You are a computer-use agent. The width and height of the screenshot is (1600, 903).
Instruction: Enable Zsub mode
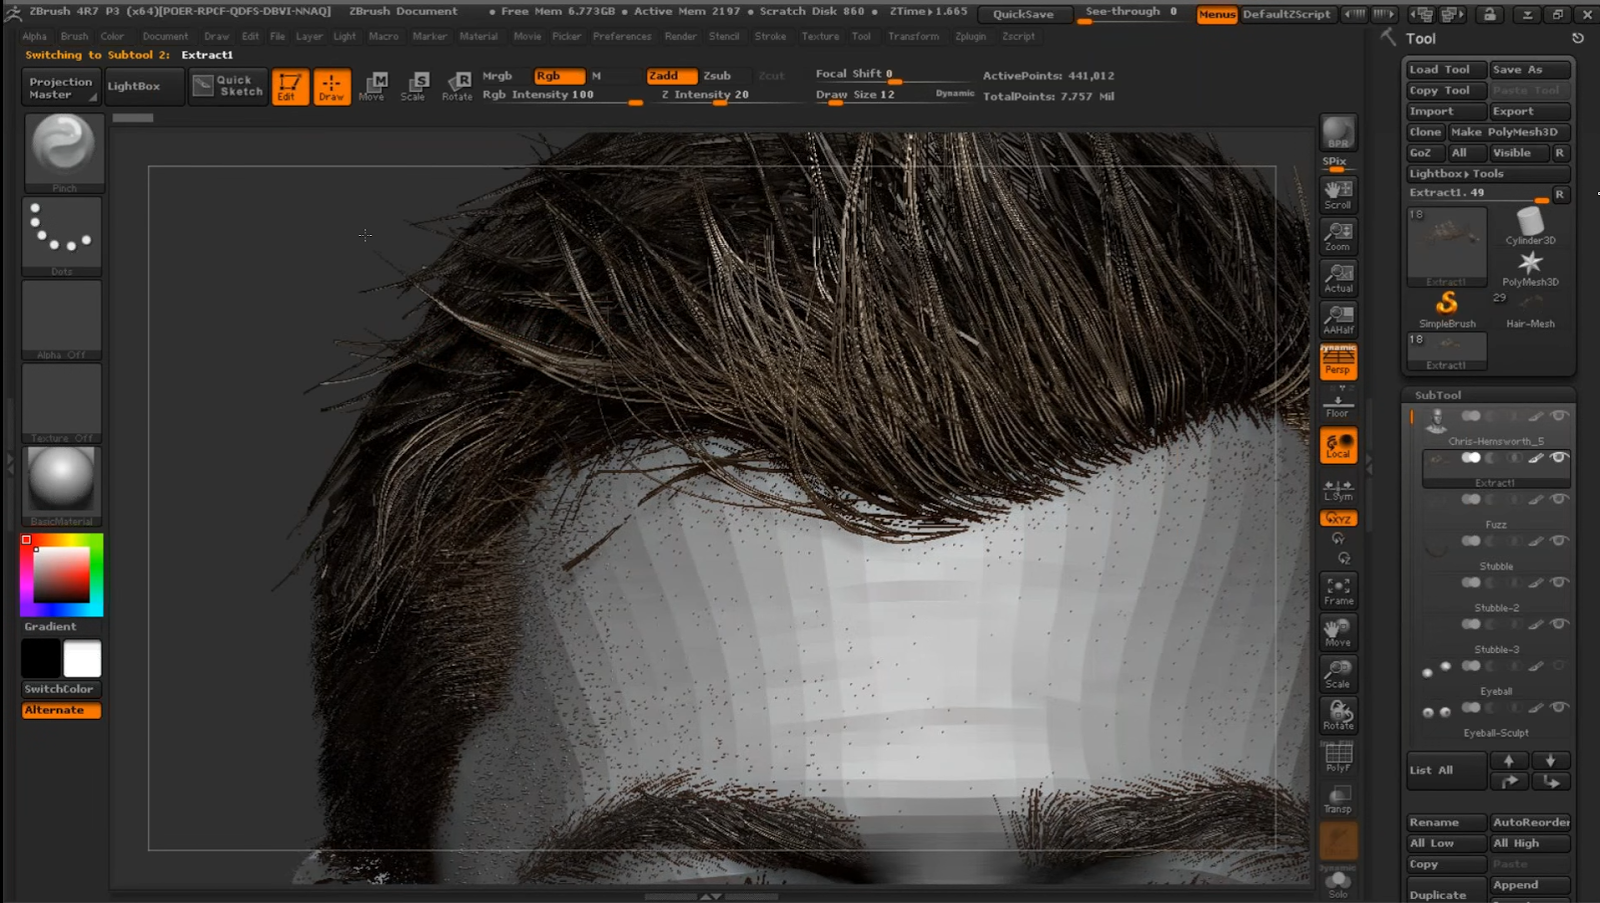point(717,76)
